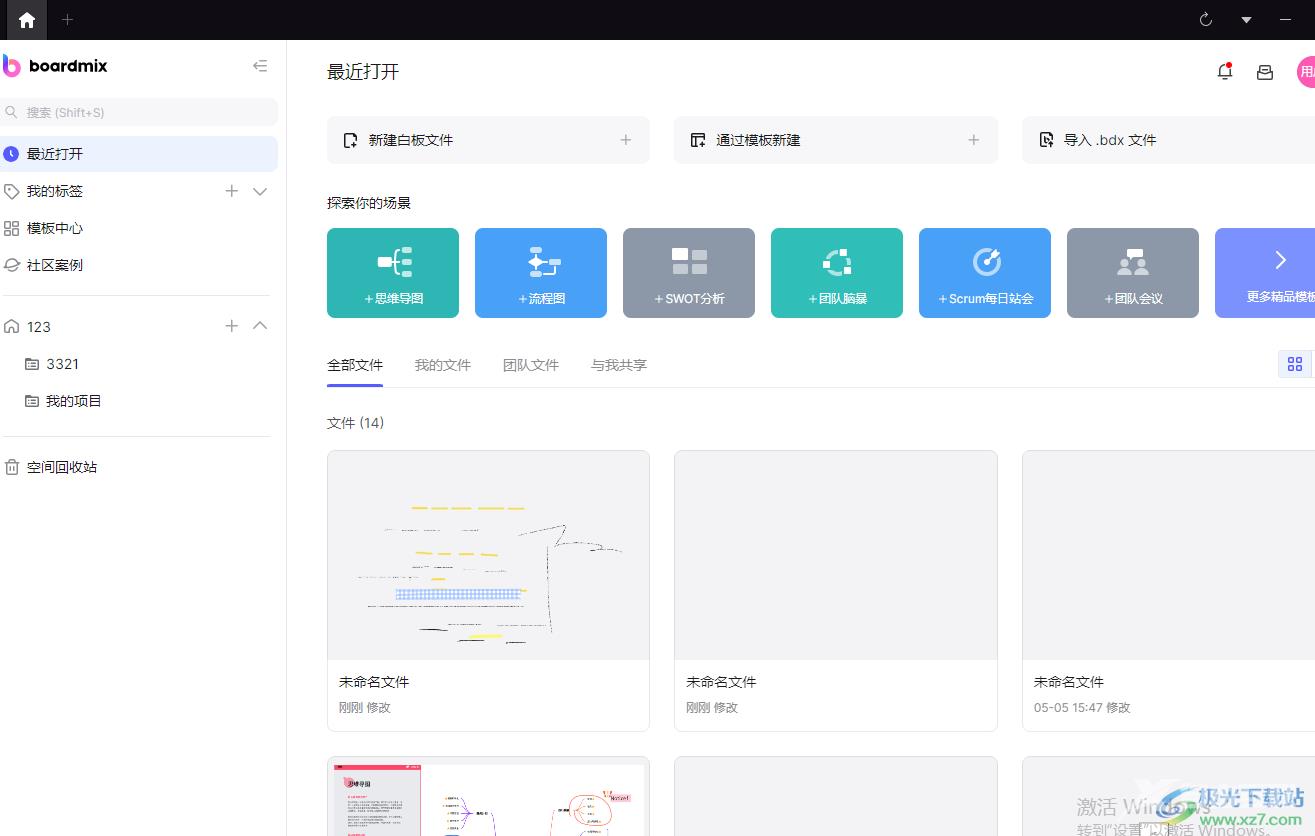Create a new whiteboard file 新建白板文件
Viewport: 1315px width, 836px height.
click(x=488, y=140)
